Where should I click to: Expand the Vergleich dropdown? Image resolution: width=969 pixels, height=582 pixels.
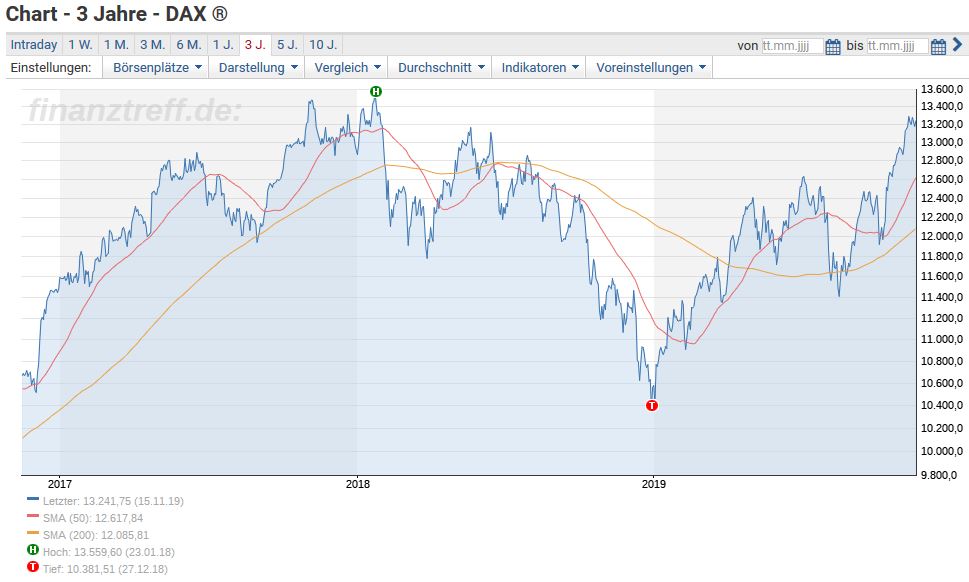347,67
